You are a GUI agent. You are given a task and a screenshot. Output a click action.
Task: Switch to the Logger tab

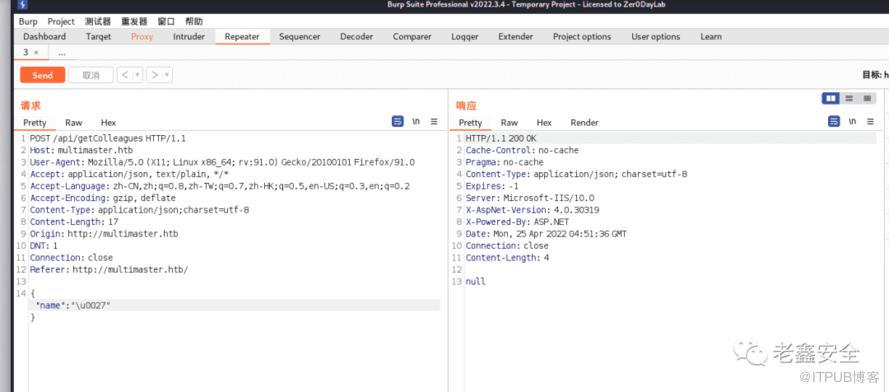click(x=465, y=36)
